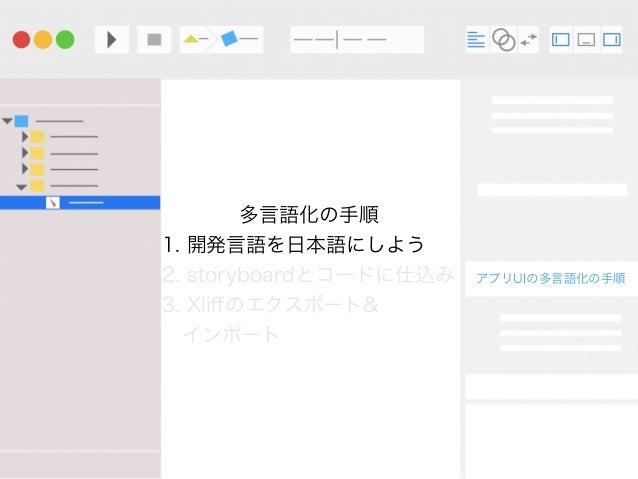The image size is (638, 479).
Task: Click the blue project icon in navigator
Action: click(x=22, y=121)
